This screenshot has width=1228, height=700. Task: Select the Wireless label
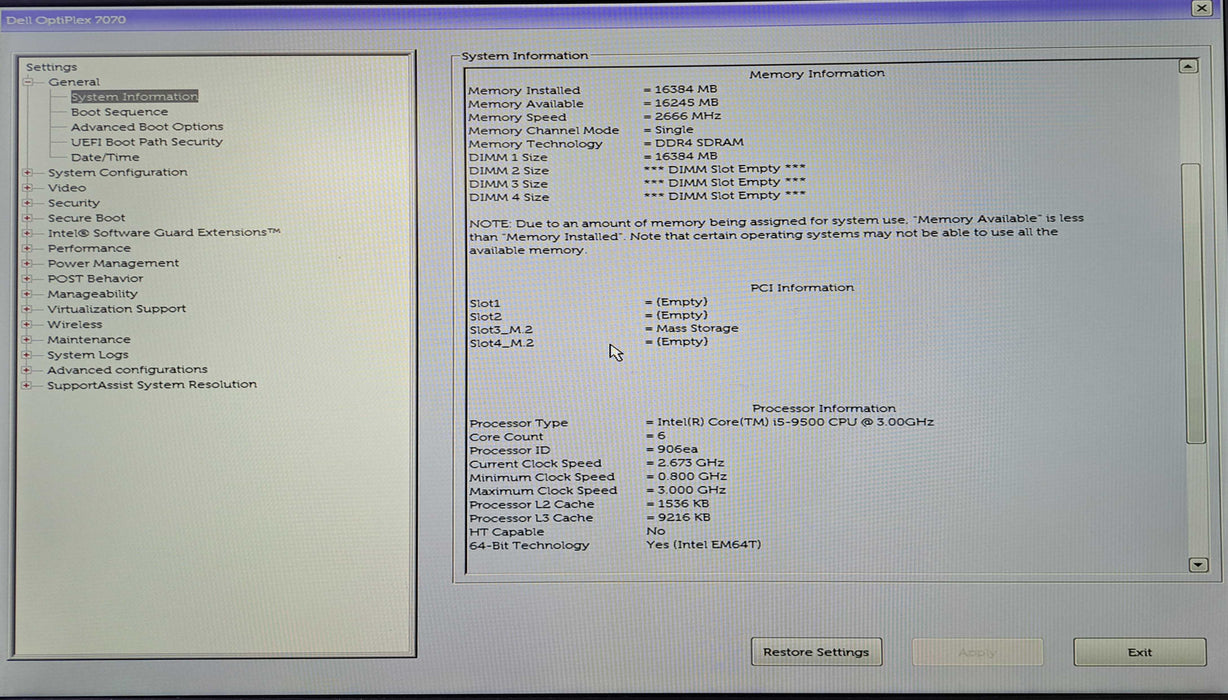[x=75, y=324]
